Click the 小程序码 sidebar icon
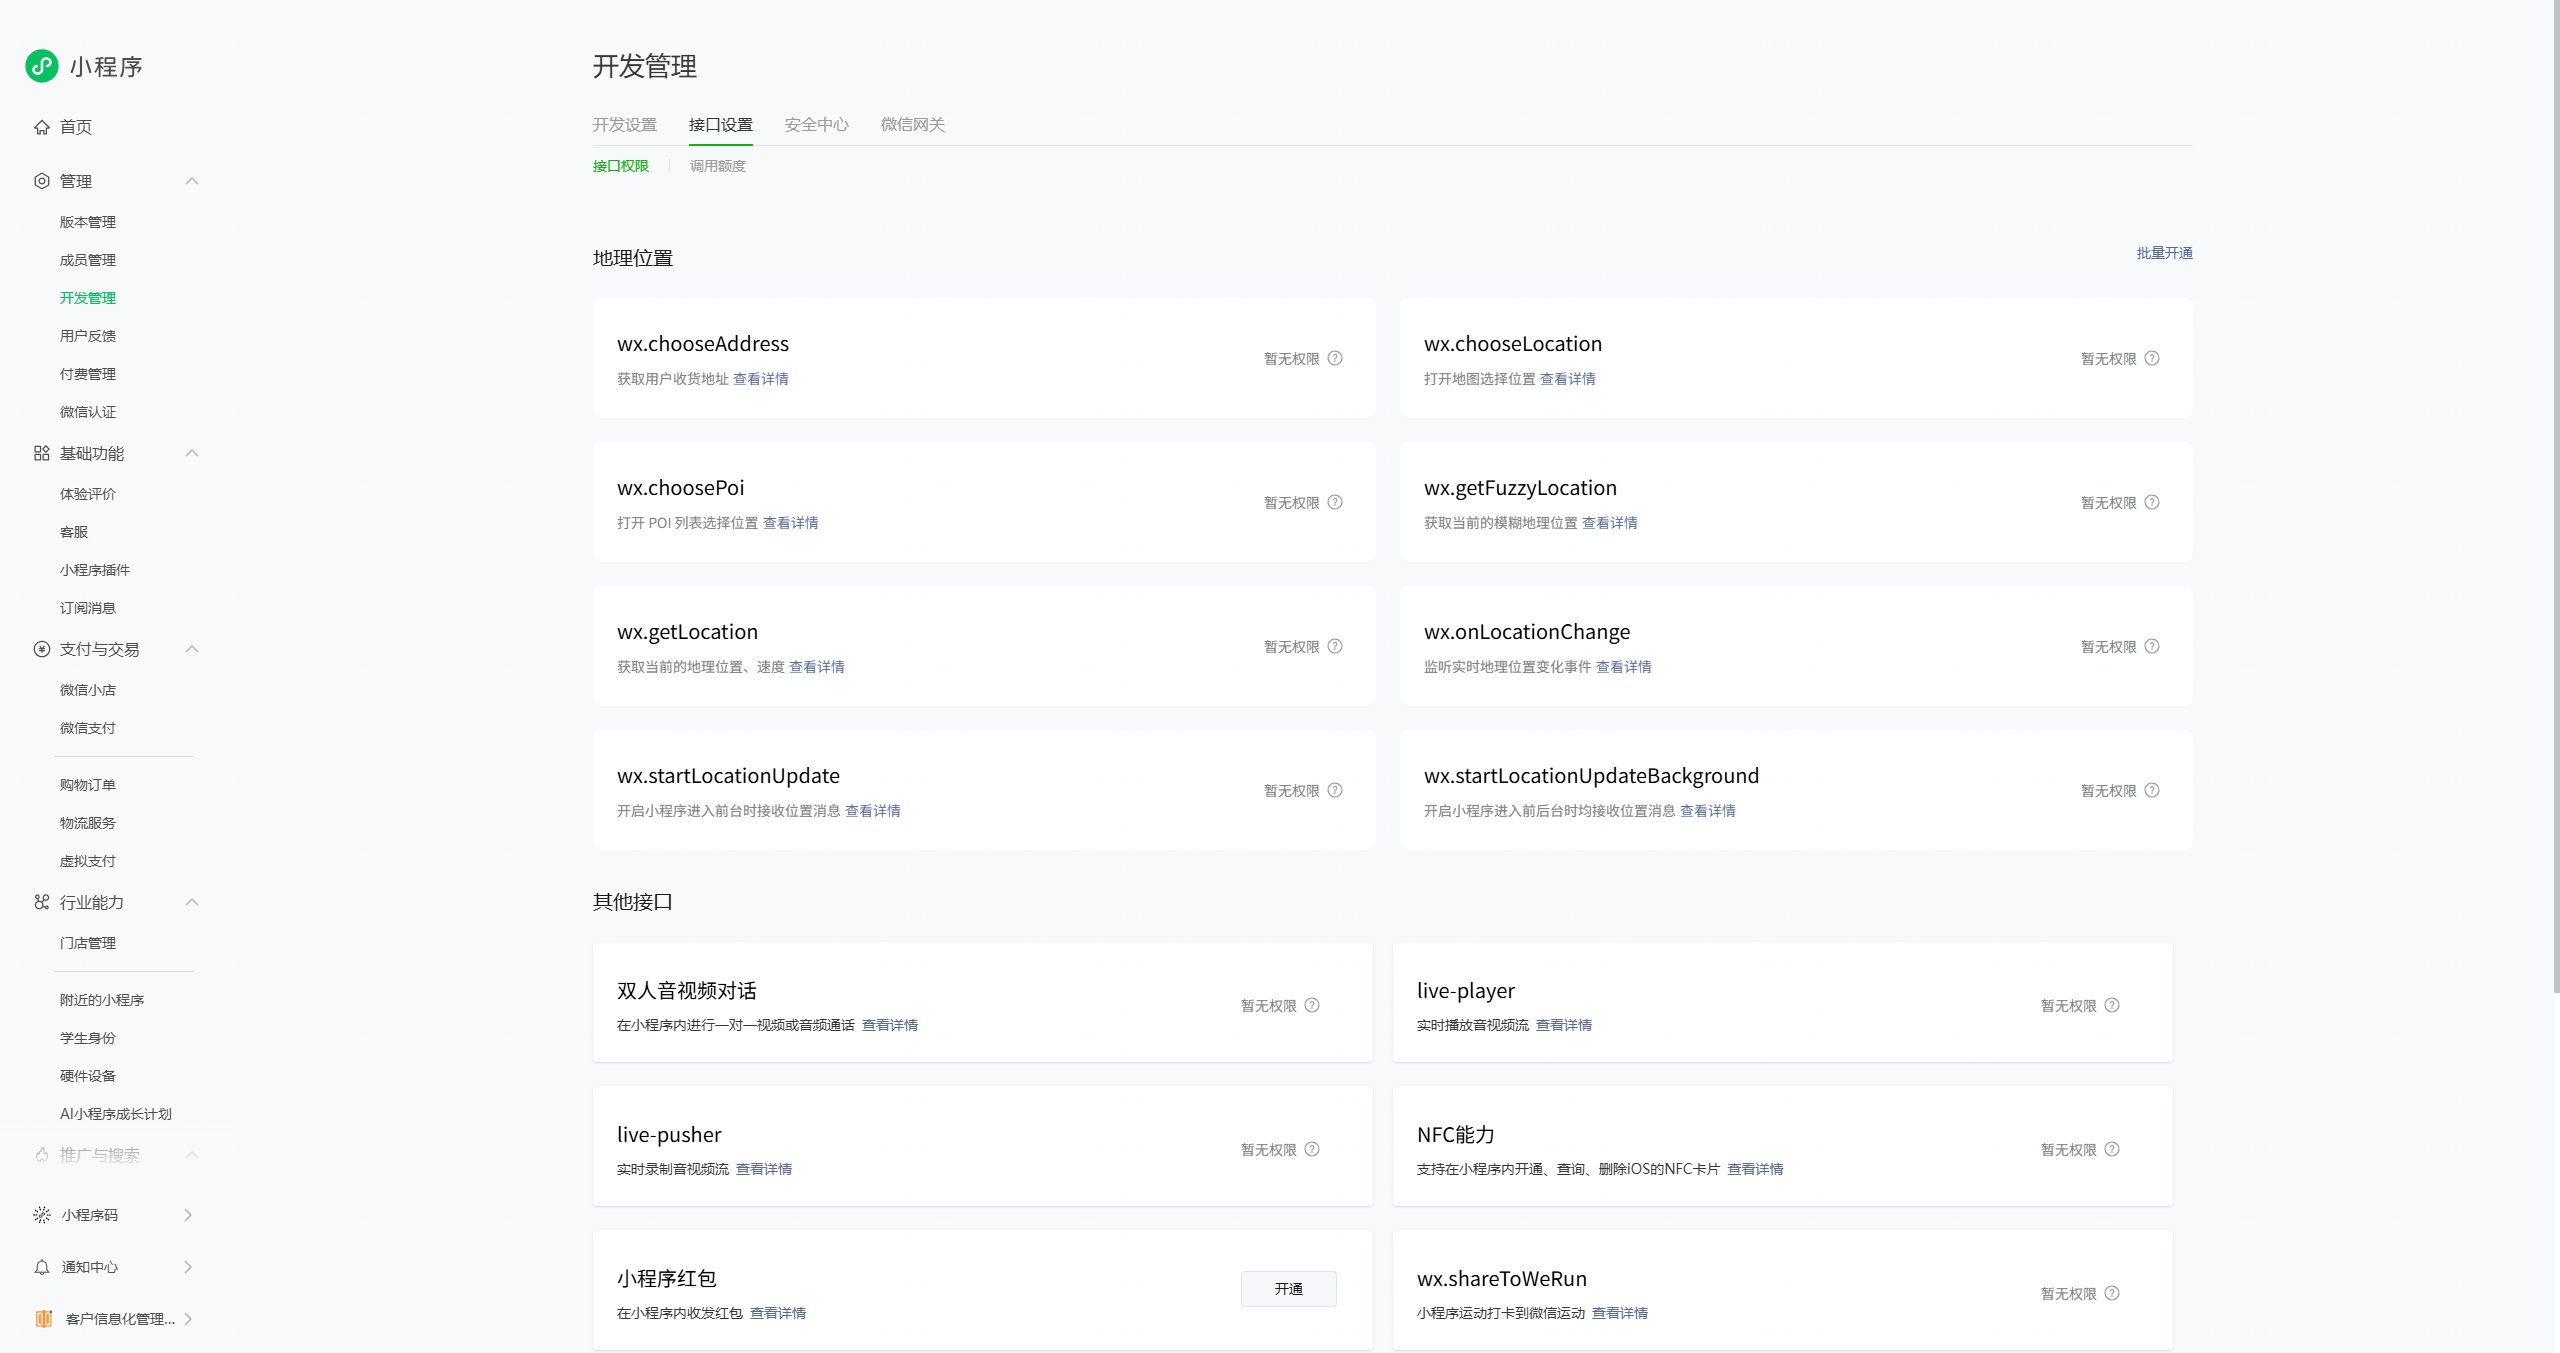The width and height of the screenshot is (2560, 1353). pyautogui.click(x=42, y=1214)
